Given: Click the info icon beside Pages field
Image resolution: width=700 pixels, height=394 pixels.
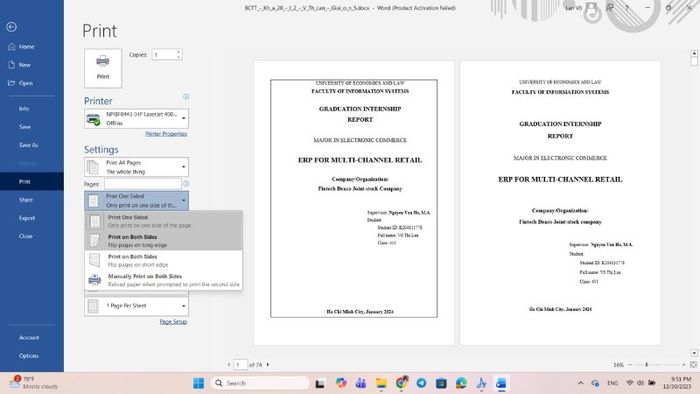Looking at the screenshot, I should (186, 184).
